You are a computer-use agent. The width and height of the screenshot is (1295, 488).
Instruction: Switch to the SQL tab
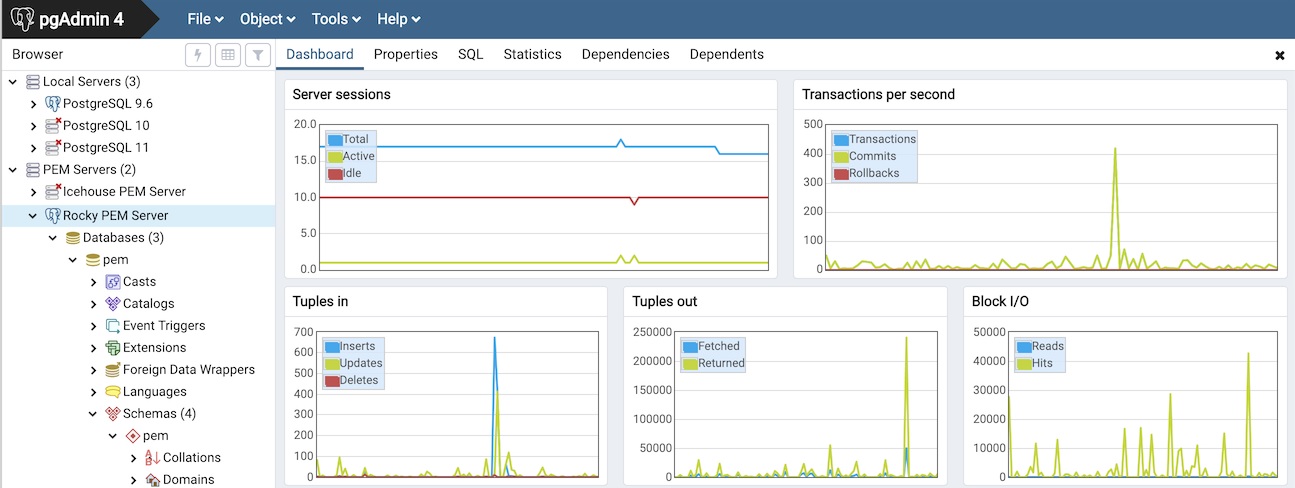click(x=471, y=55)
